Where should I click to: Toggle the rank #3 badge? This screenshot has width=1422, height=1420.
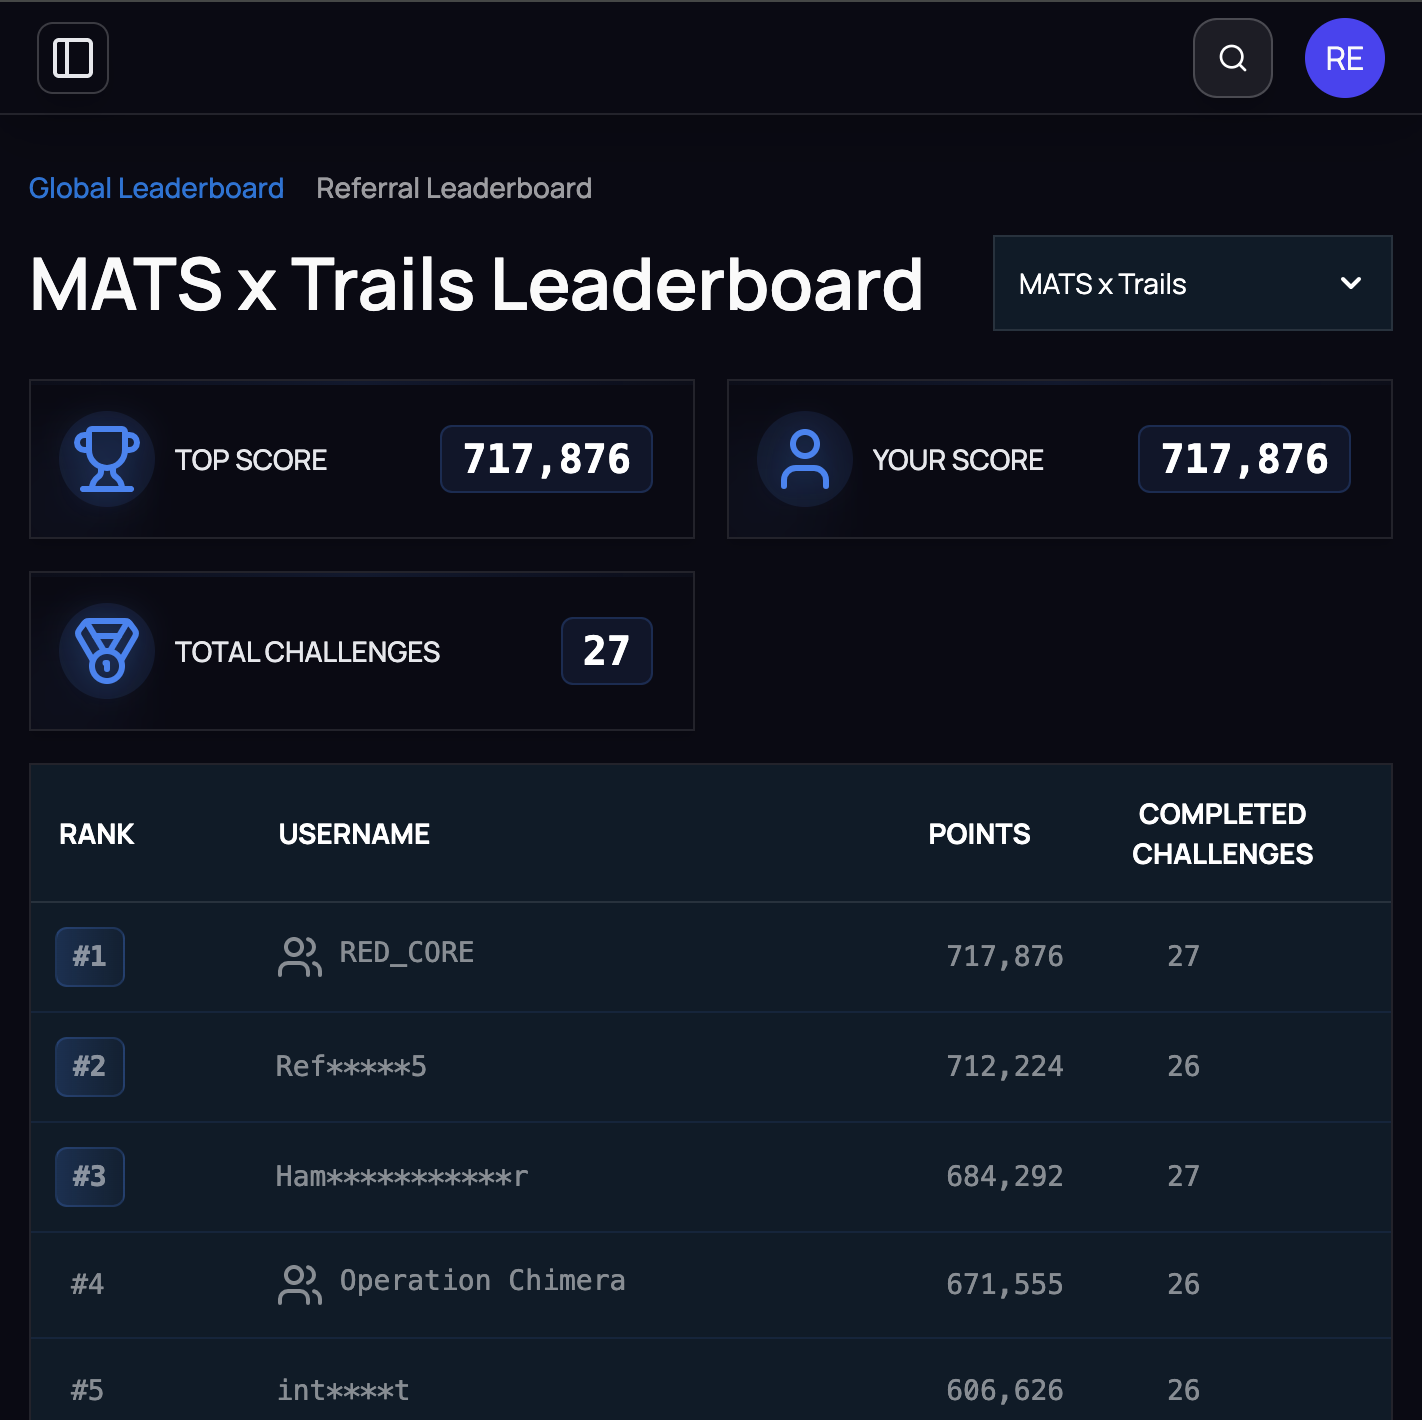click(x=89, y=1177)
